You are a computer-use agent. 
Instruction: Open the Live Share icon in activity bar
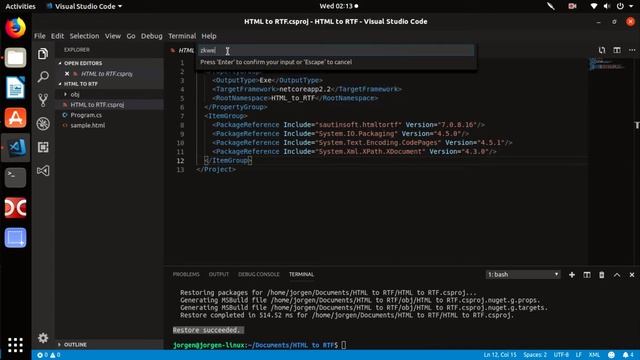pos(43,171)
